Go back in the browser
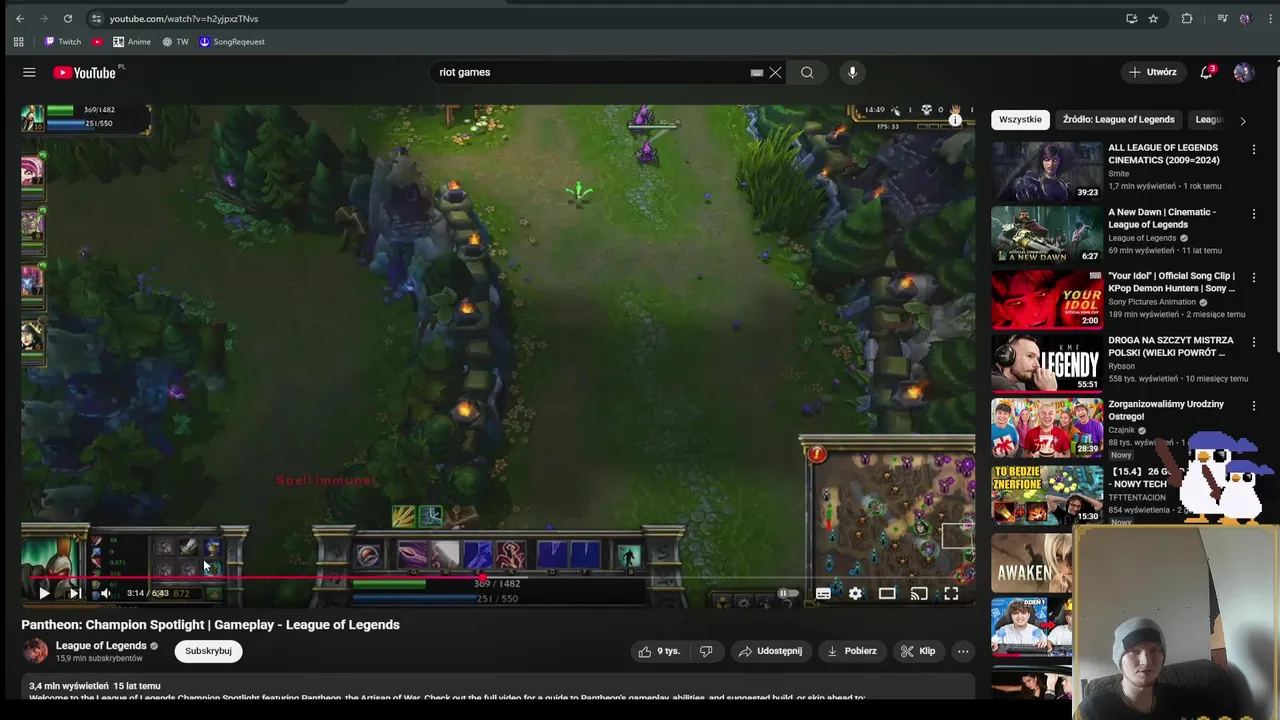The width and height of the screenshot is (1280, 720). tap(20, 18)
